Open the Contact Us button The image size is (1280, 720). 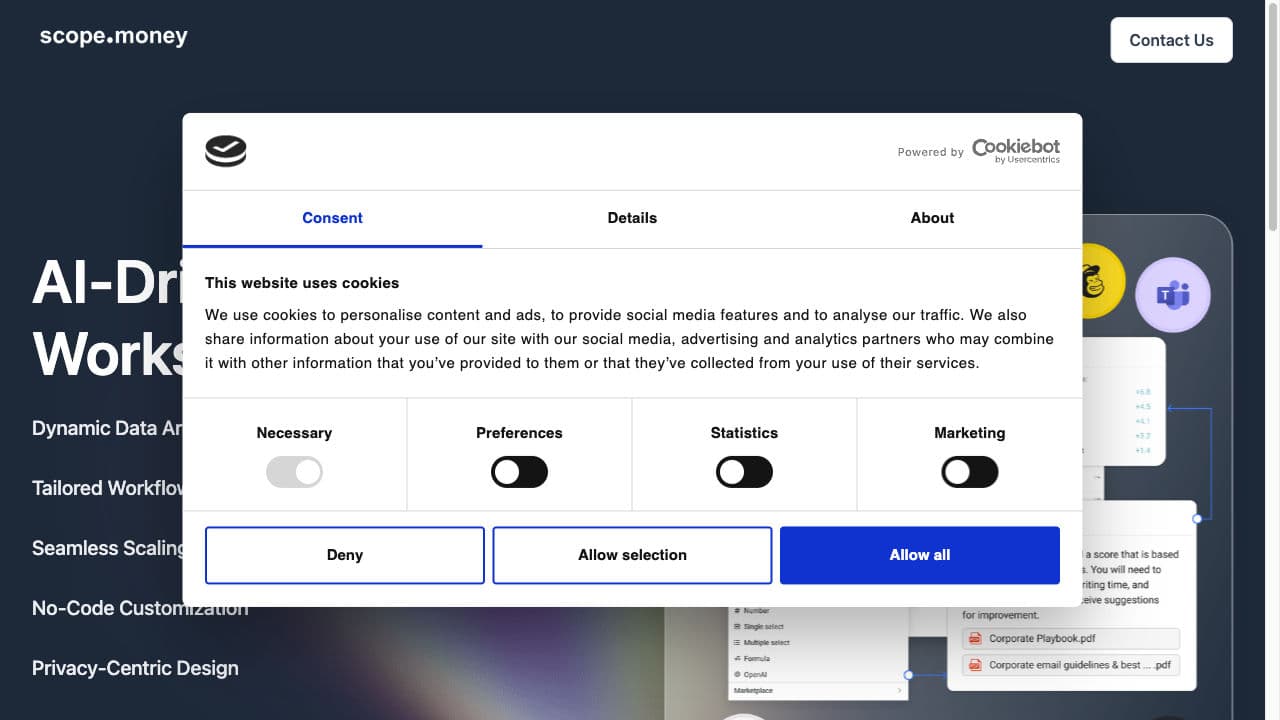point(1171,40)
